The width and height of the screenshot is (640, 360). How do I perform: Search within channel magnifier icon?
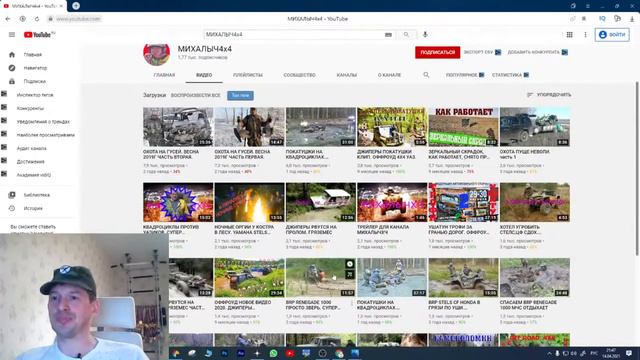tap(426, 75)
